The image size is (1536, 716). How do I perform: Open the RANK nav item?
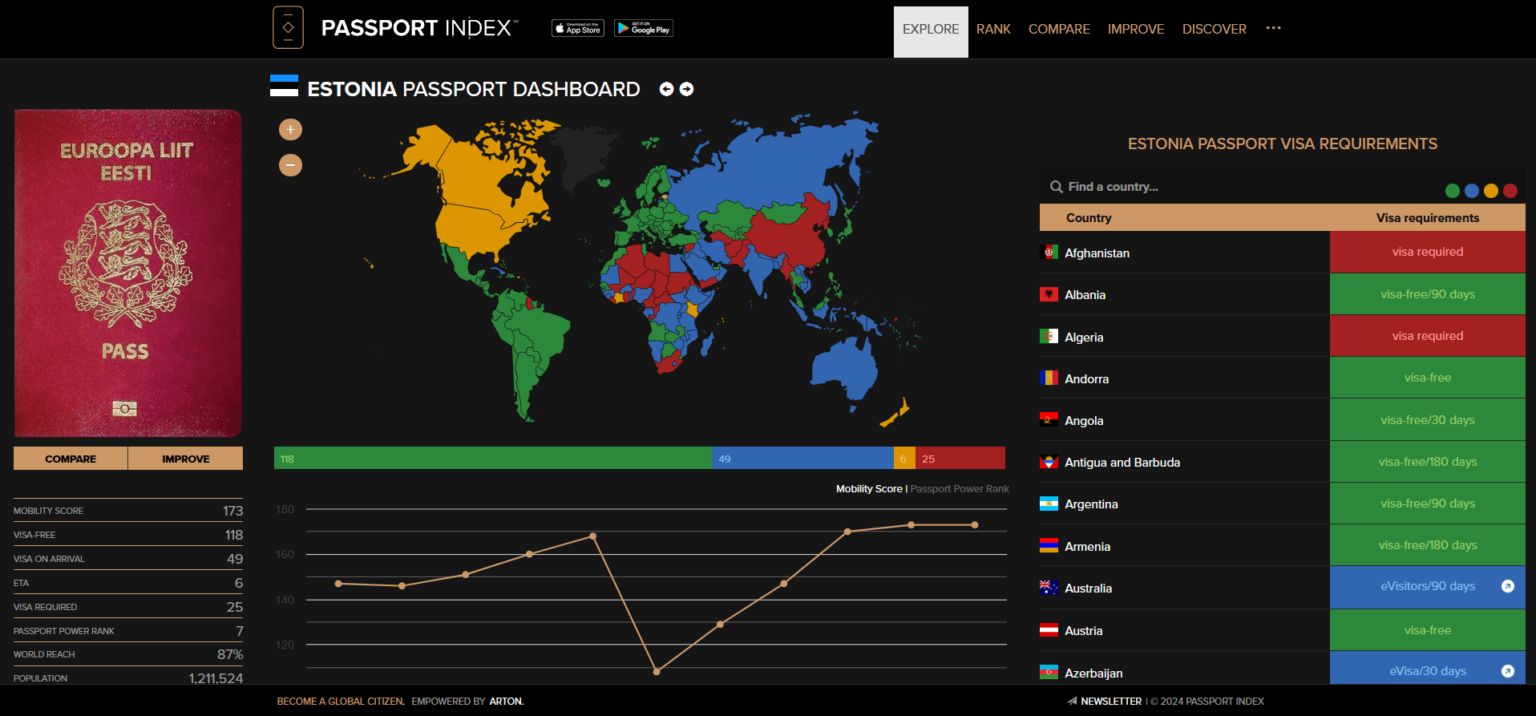coord(993,30)
